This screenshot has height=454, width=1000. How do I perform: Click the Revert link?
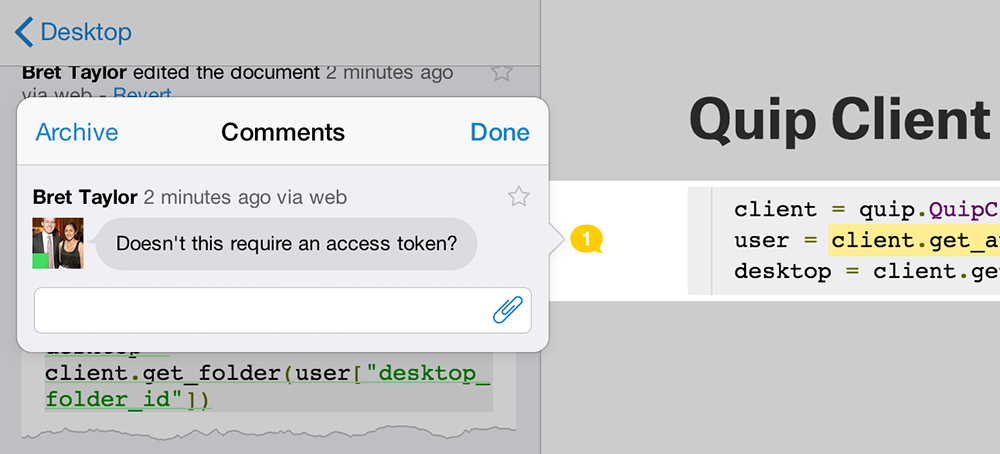pos(142,95)
